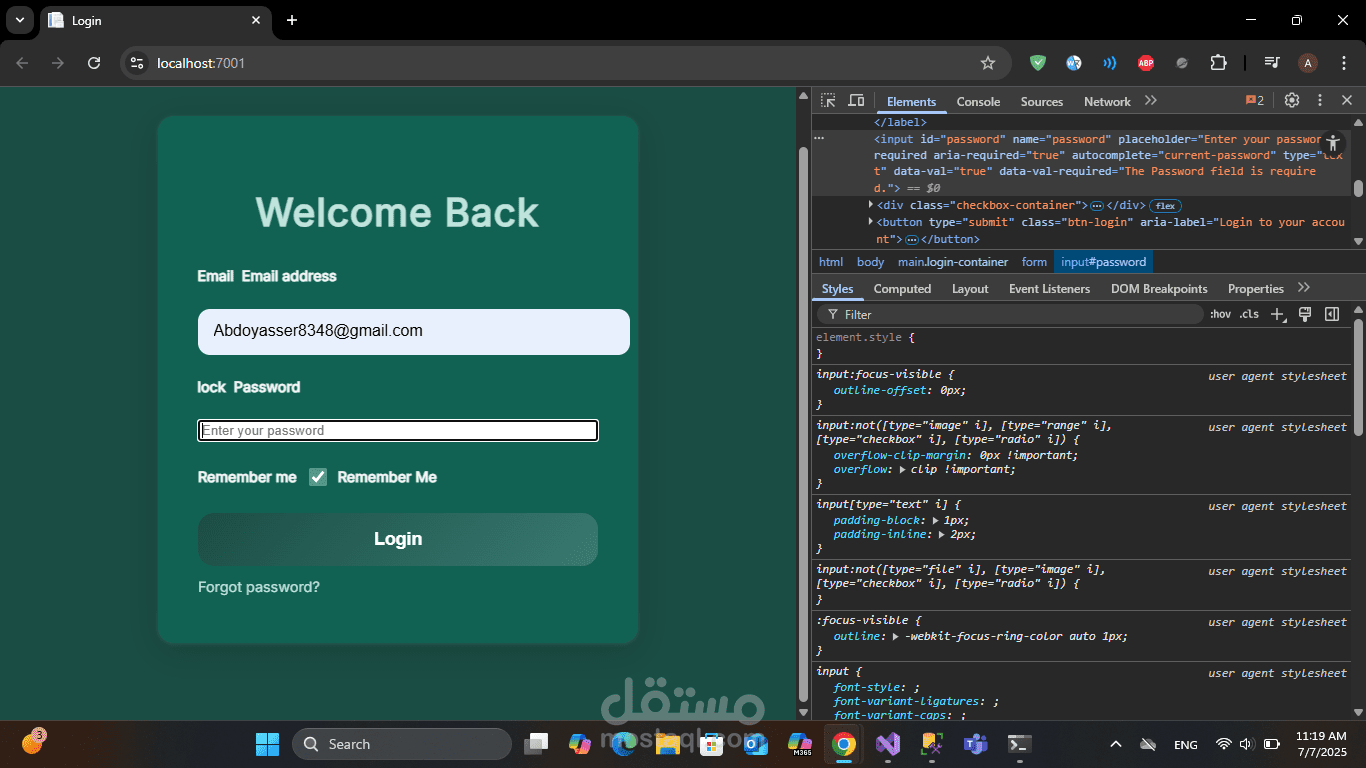View site information icon in address bar
Image resolution: width=1366 pixels, height=768 pixels.
point(138,63)
